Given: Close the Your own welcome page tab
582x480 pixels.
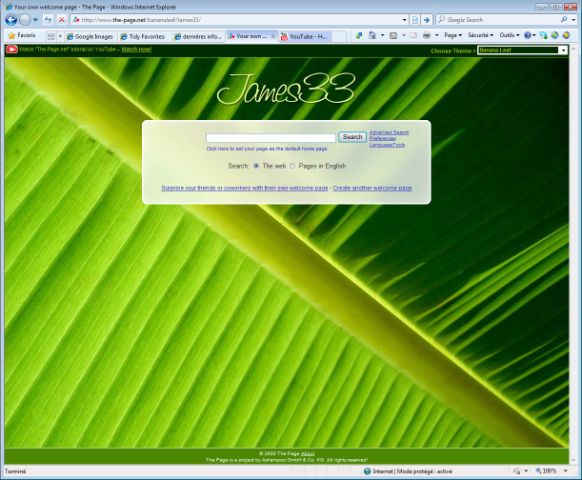Looking at the screenshot, I should point(273,36).
